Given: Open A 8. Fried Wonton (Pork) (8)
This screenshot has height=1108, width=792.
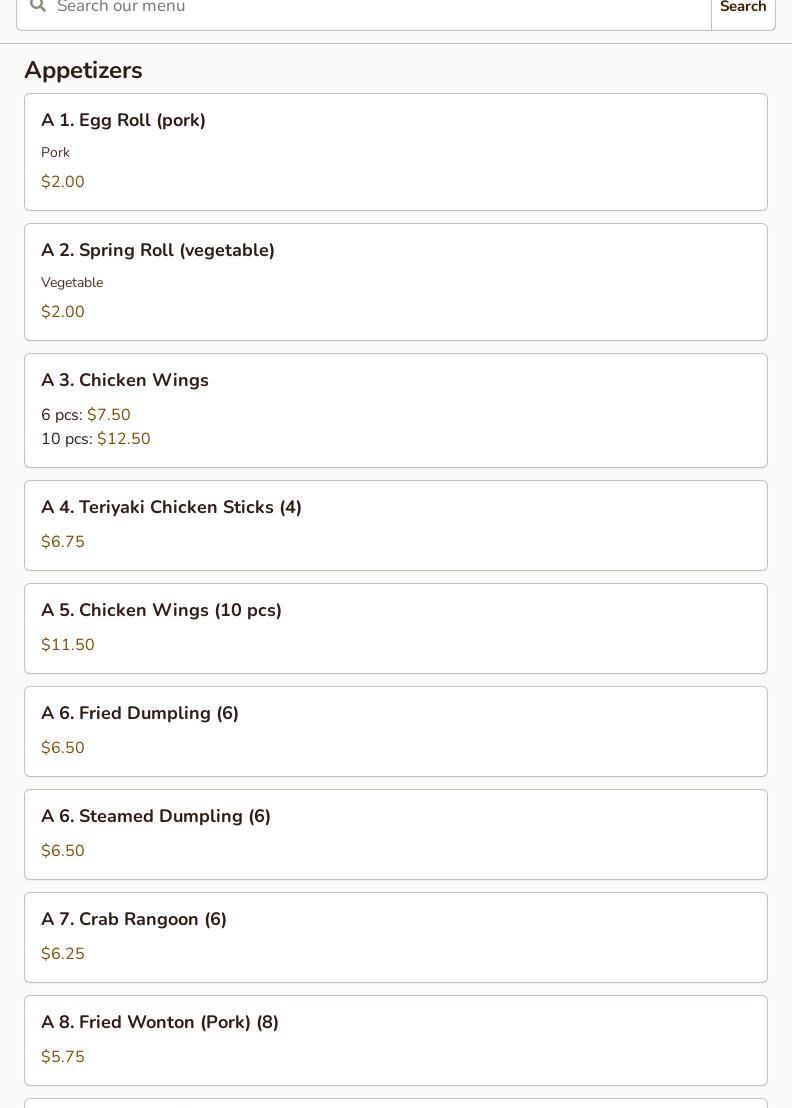Looking at the screenshot, I should point(396,1041).
